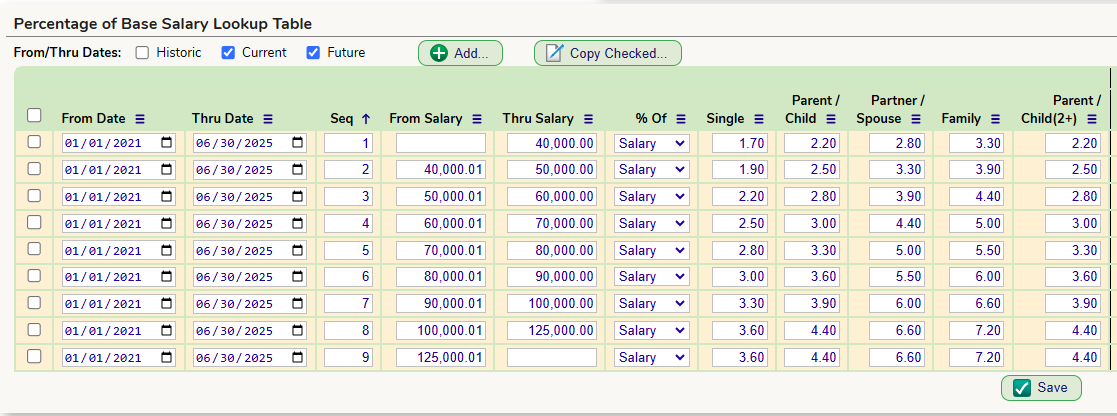Enable the Historic dates checkbox
This screenshot has width=1117, height=416.
[142, 53]
